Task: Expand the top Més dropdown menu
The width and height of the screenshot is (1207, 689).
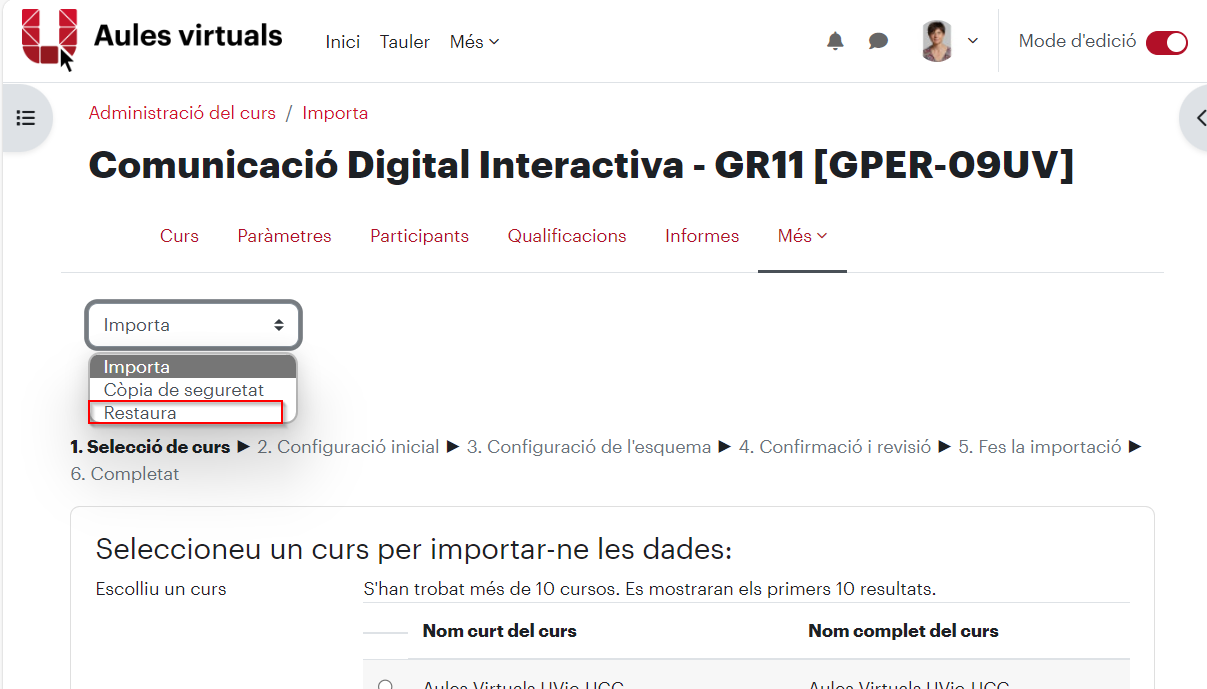Action: click(474, 42)
